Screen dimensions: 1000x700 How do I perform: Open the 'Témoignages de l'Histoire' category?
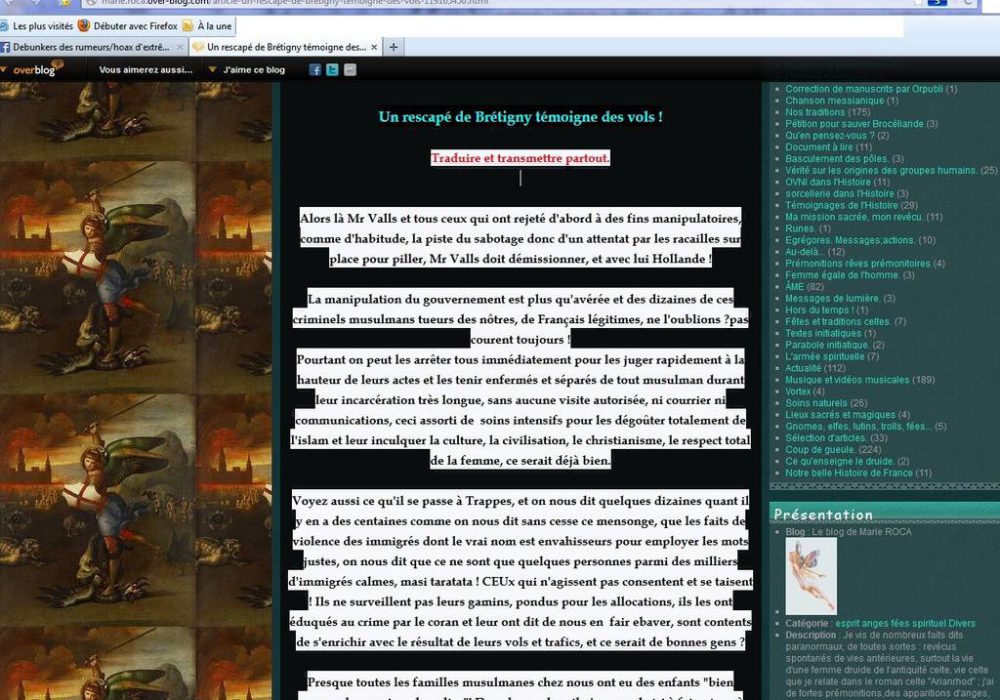(x=841, y=205)
